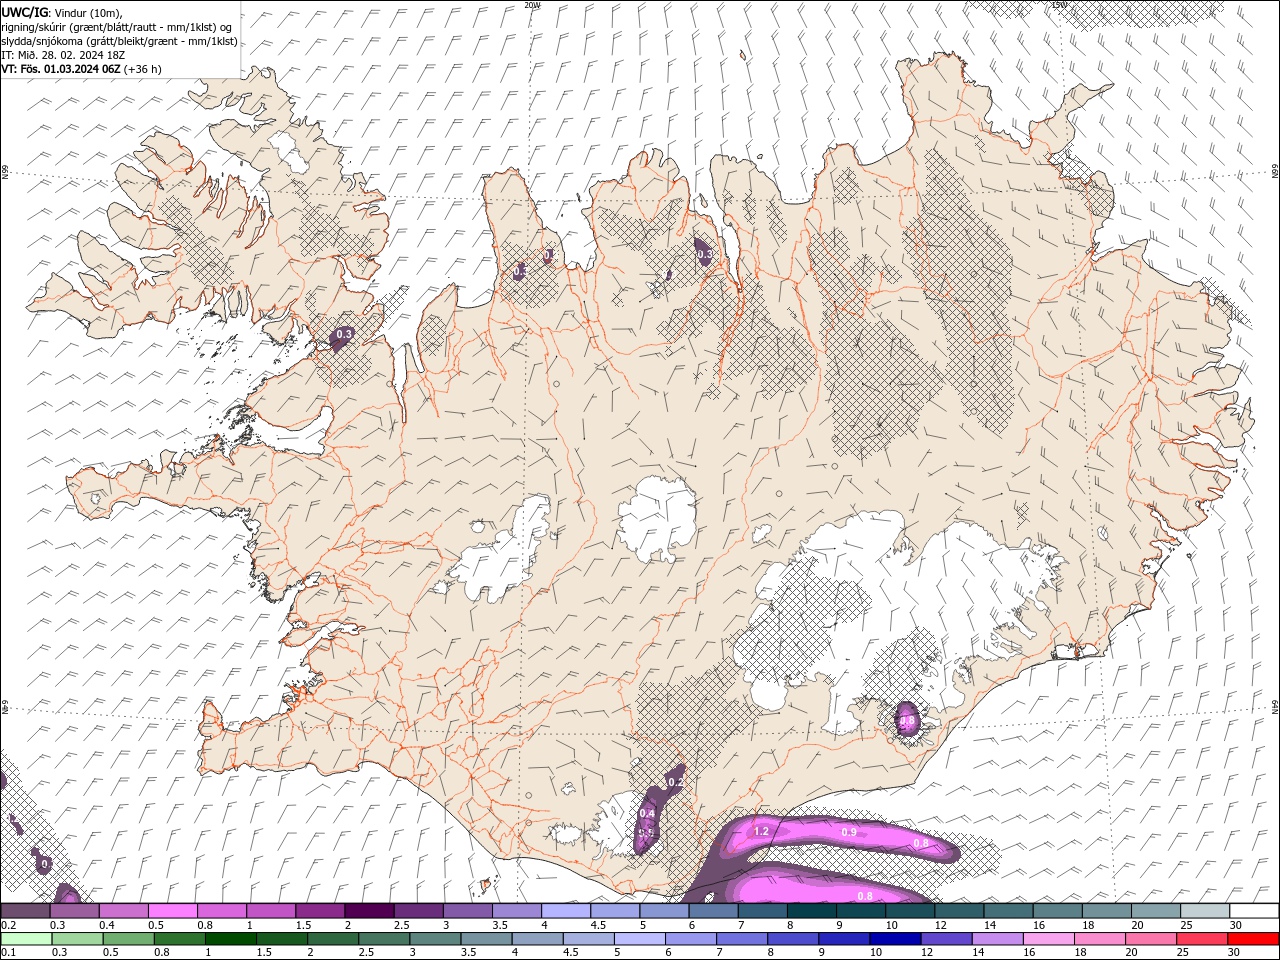Screen dimensions: 1280x960
Task: Pick the upper-scale dark teal swatch between 8 and 9
Action: [812, 911]
